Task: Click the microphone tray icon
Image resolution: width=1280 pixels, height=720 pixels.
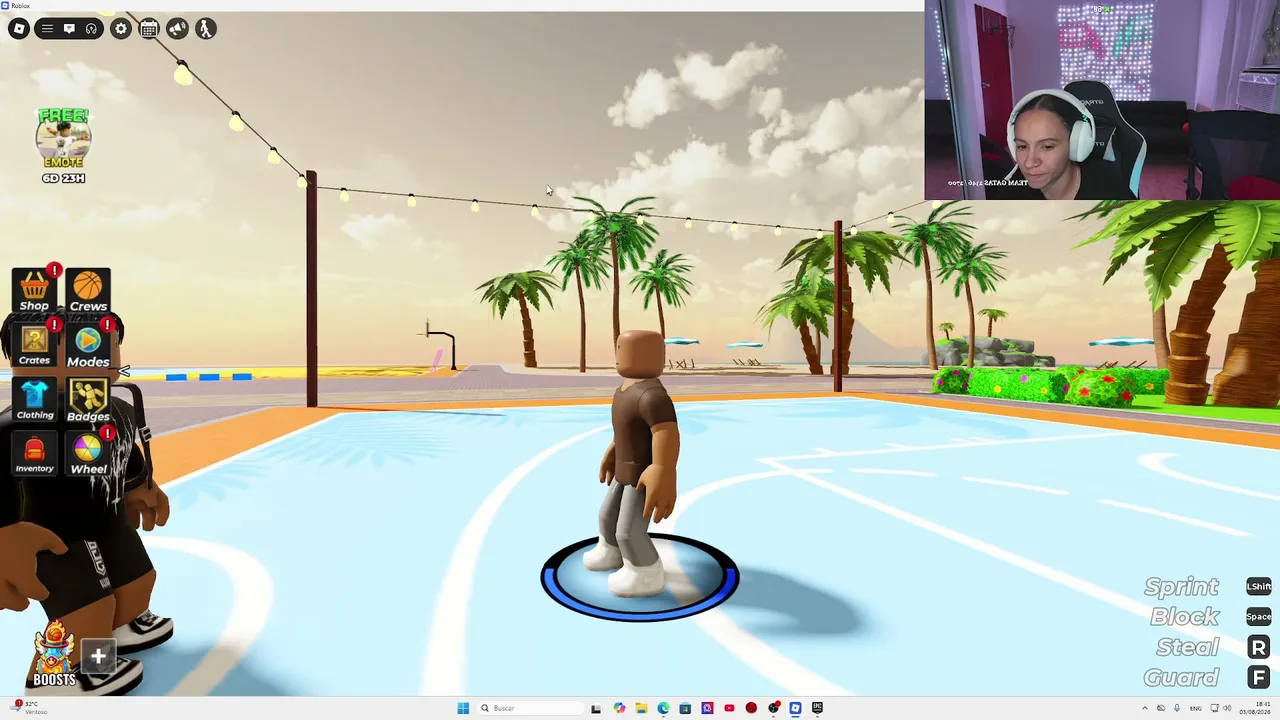Action: (1177, 708)
